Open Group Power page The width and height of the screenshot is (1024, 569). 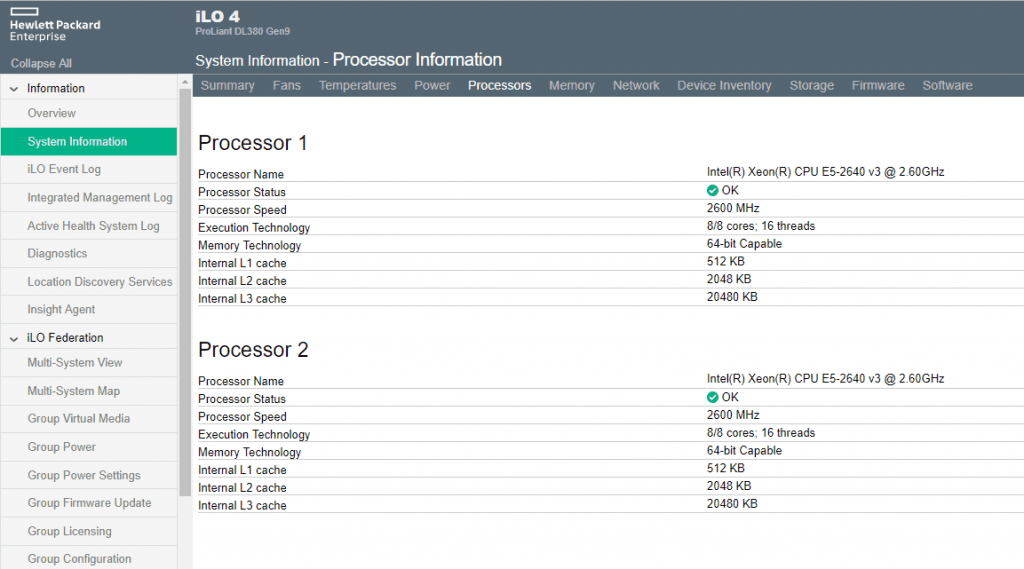point(89,447)
